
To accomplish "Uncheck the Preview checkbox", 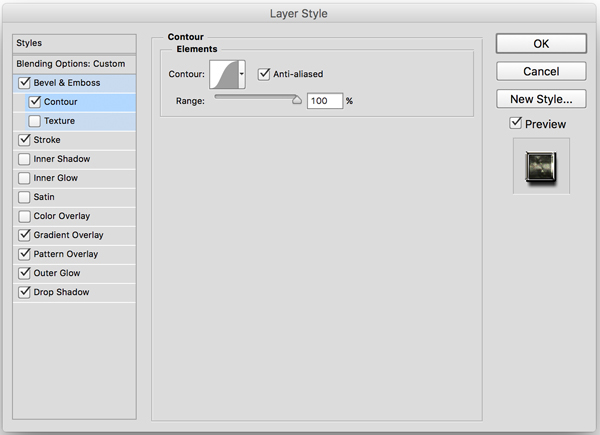I will 516,123.
